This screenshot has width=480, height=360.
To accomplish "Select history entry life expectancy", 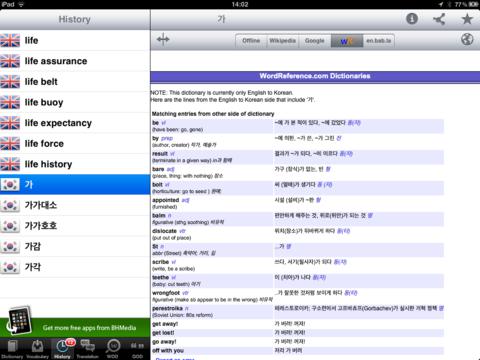I will [75, 123].
